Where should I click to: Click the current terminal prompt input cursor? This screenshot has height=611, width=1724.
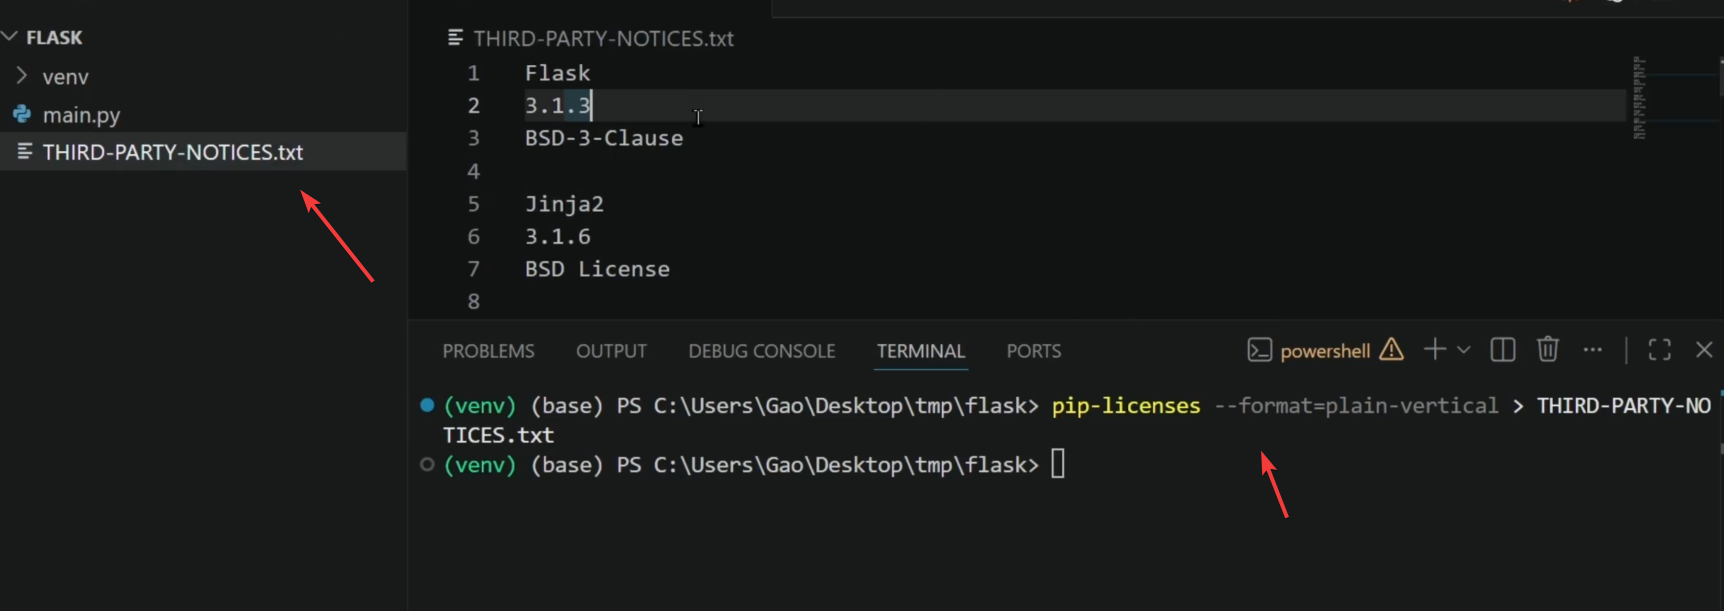pos(1058,464)
